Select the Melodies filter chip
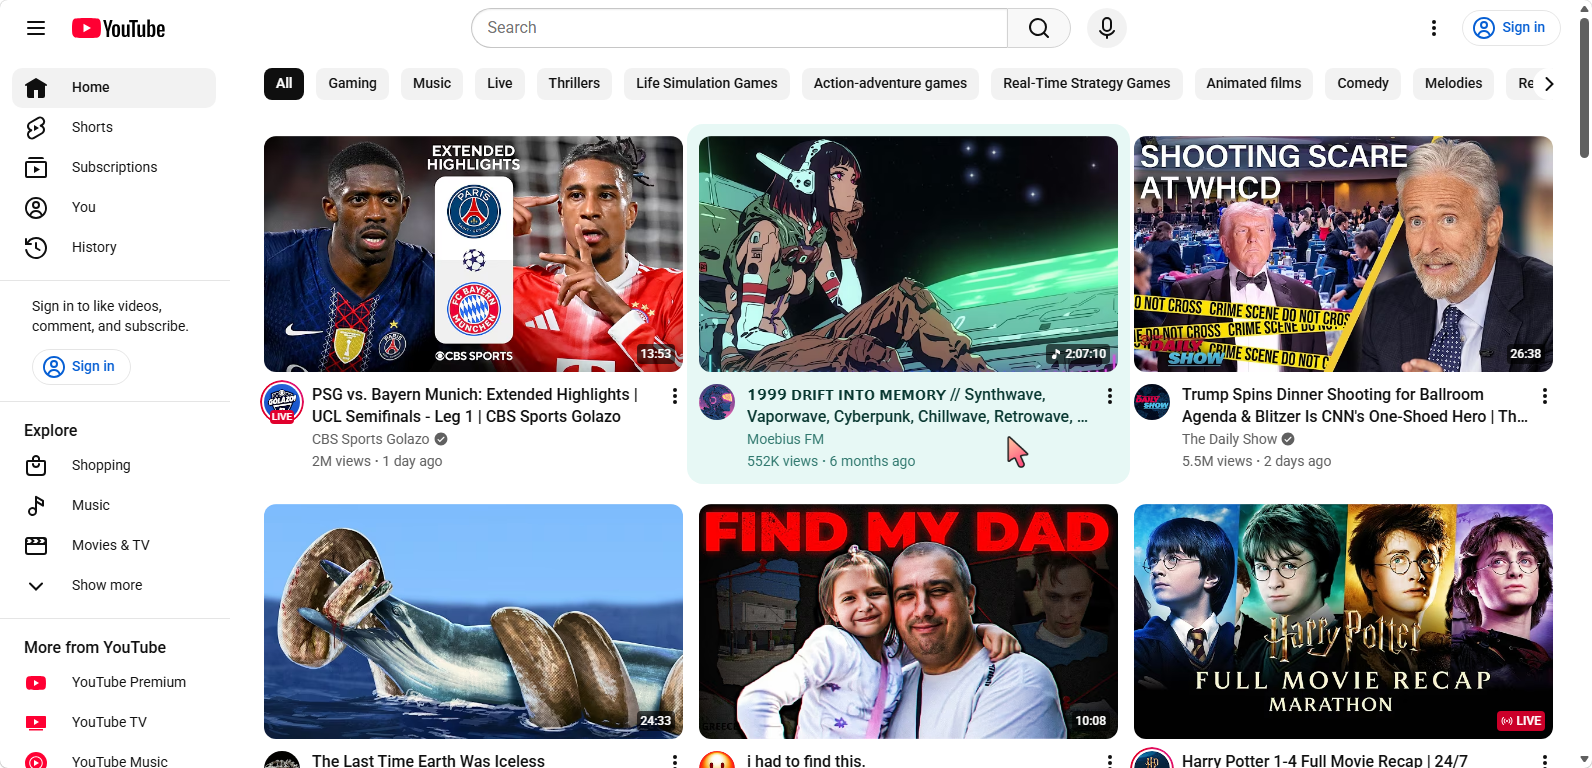1592x768 pixels. (x=1454, y=84)
